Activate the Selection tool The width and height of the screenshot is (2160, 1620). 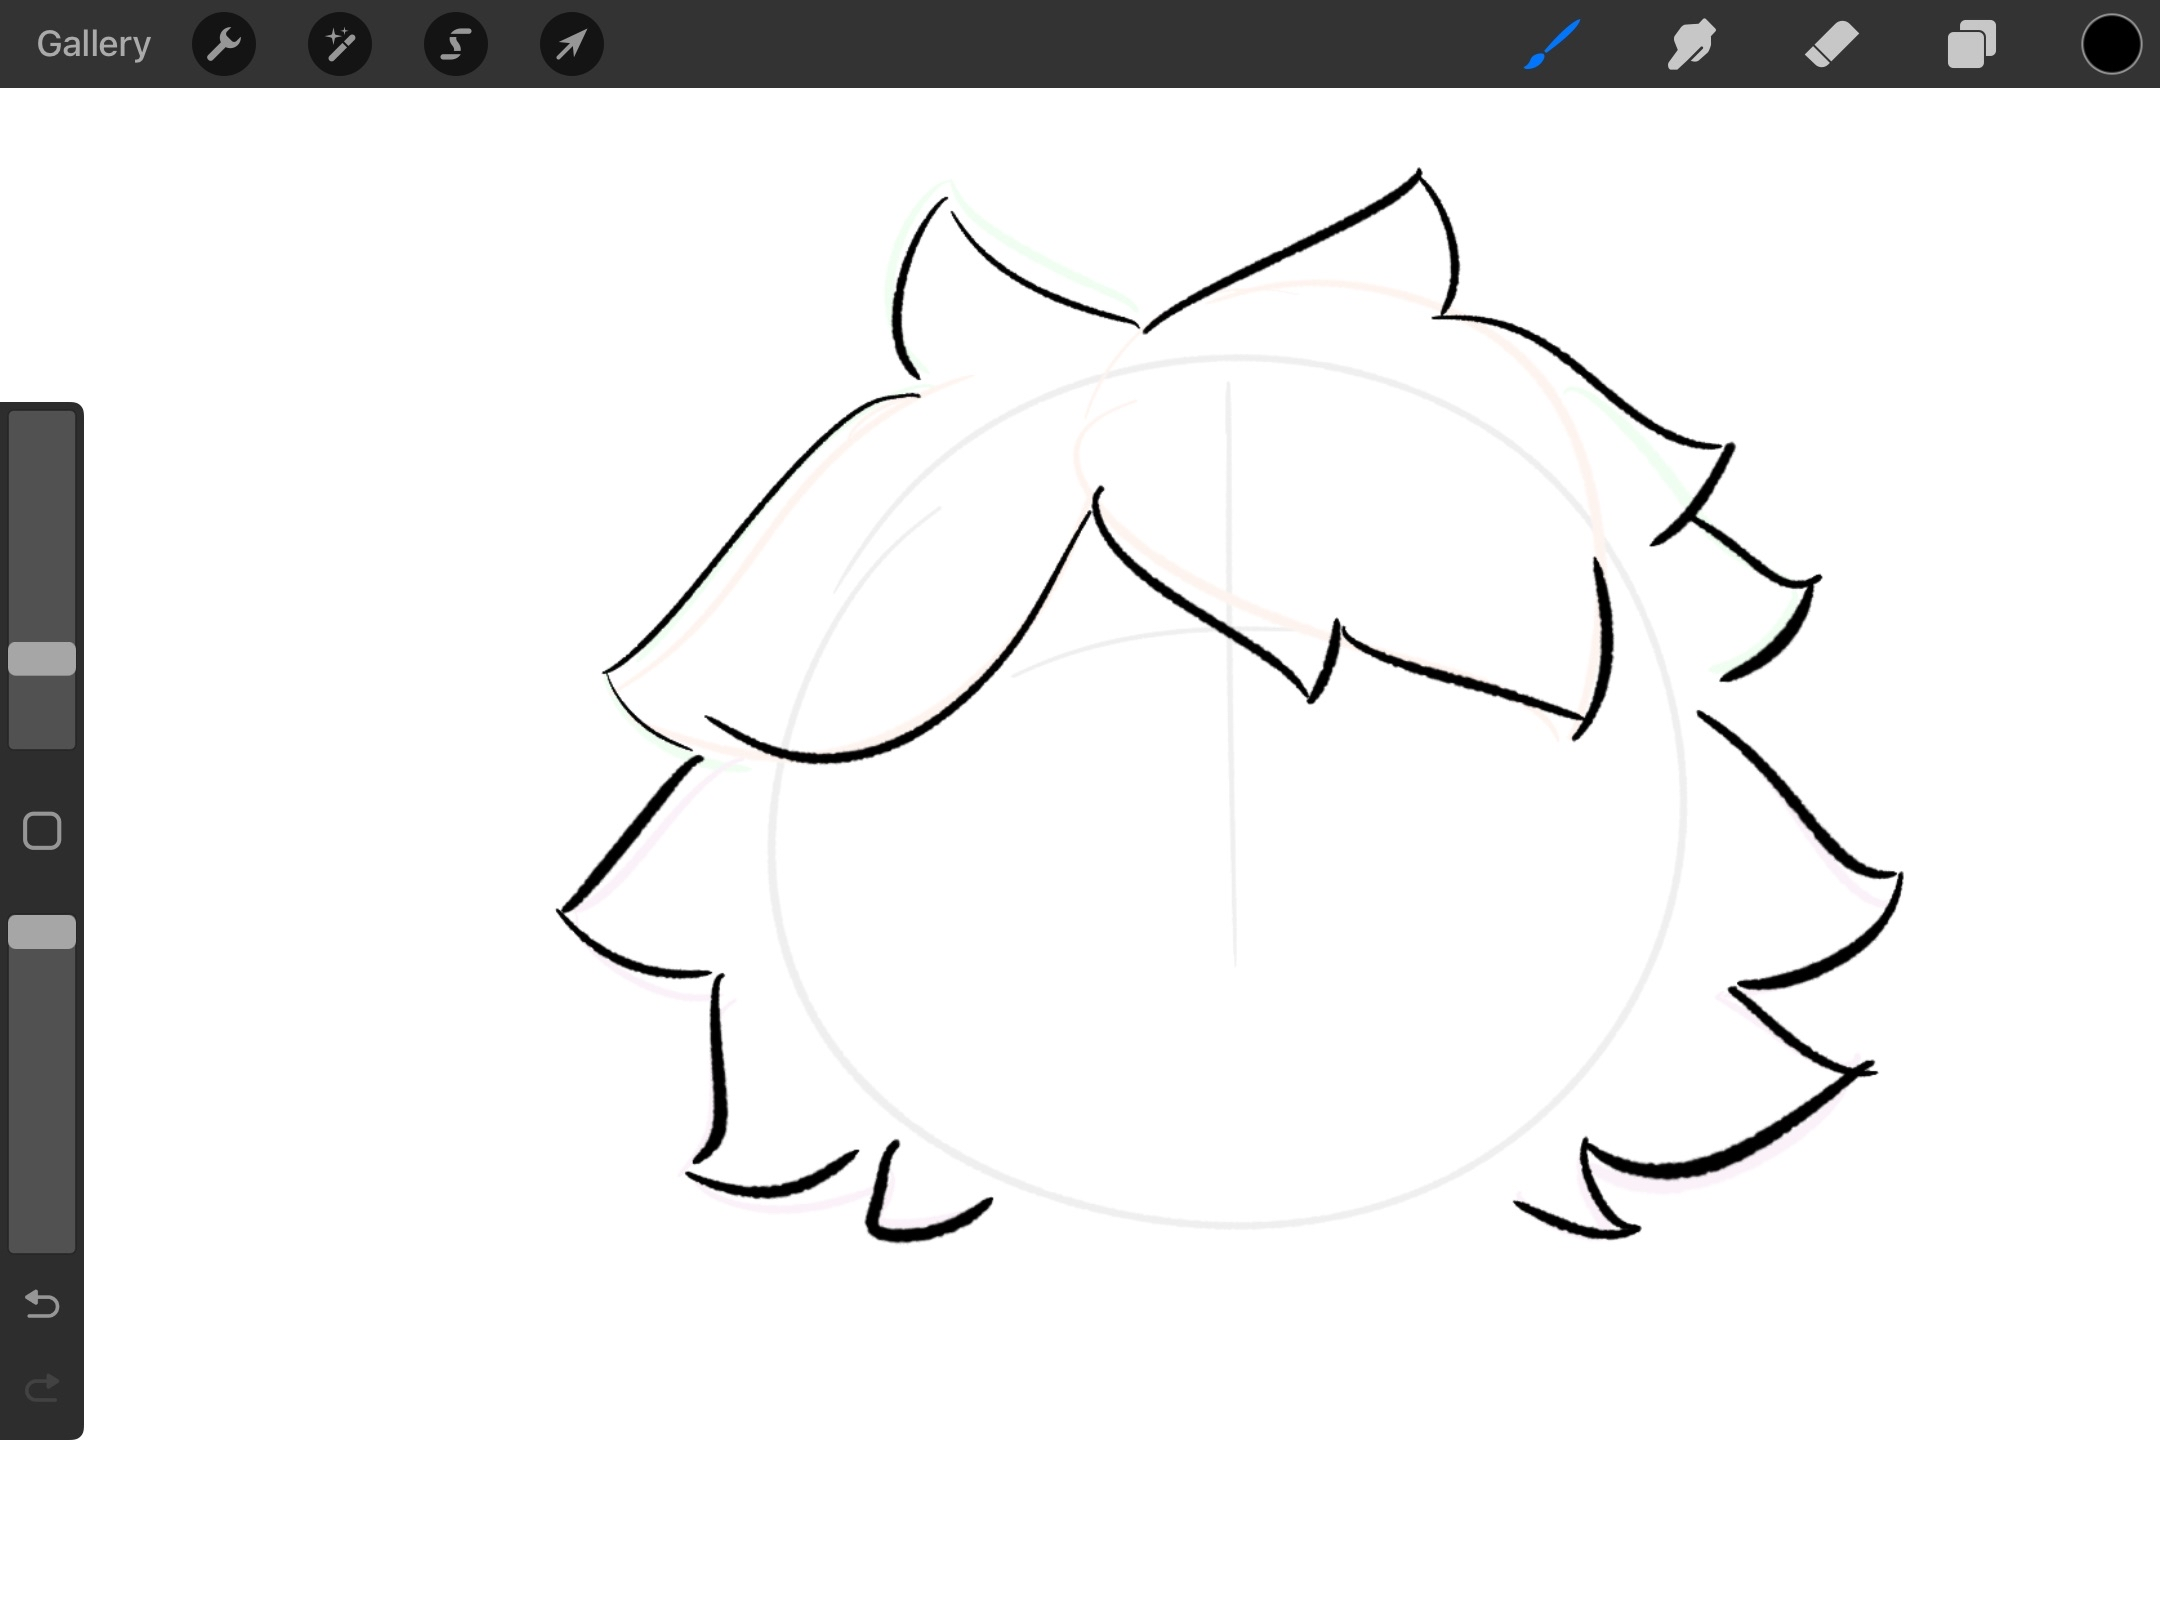coord(456,44)
